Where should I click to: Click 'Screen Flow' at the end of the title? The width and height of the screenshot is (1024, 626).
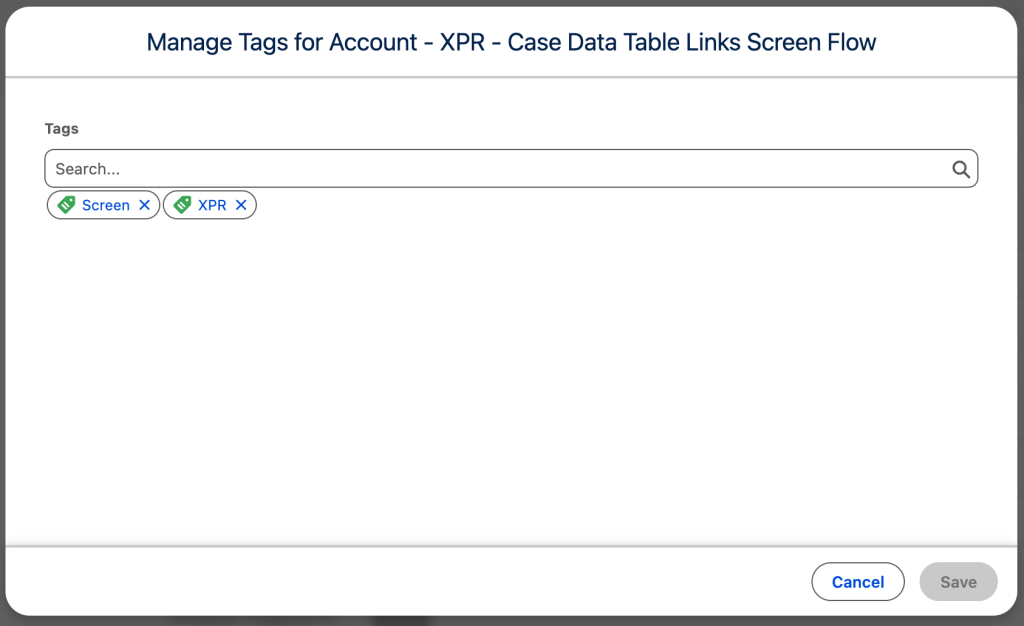[812, 42]
